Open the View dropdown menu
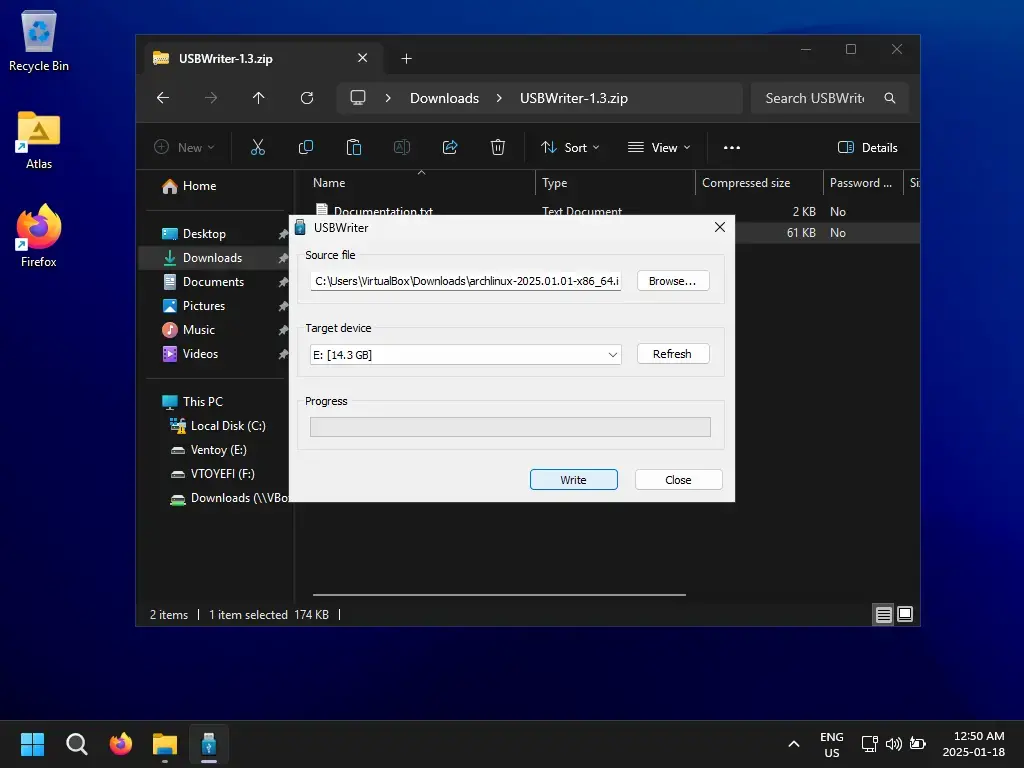The width and height of the screenshot is (1024, 768). (659, 147)
